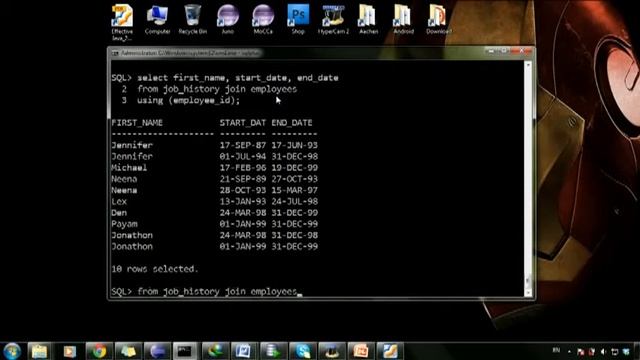The image size is (640, 360).
Task: Open Windows Media Player from the taskbar
Action: coord(69,351)
